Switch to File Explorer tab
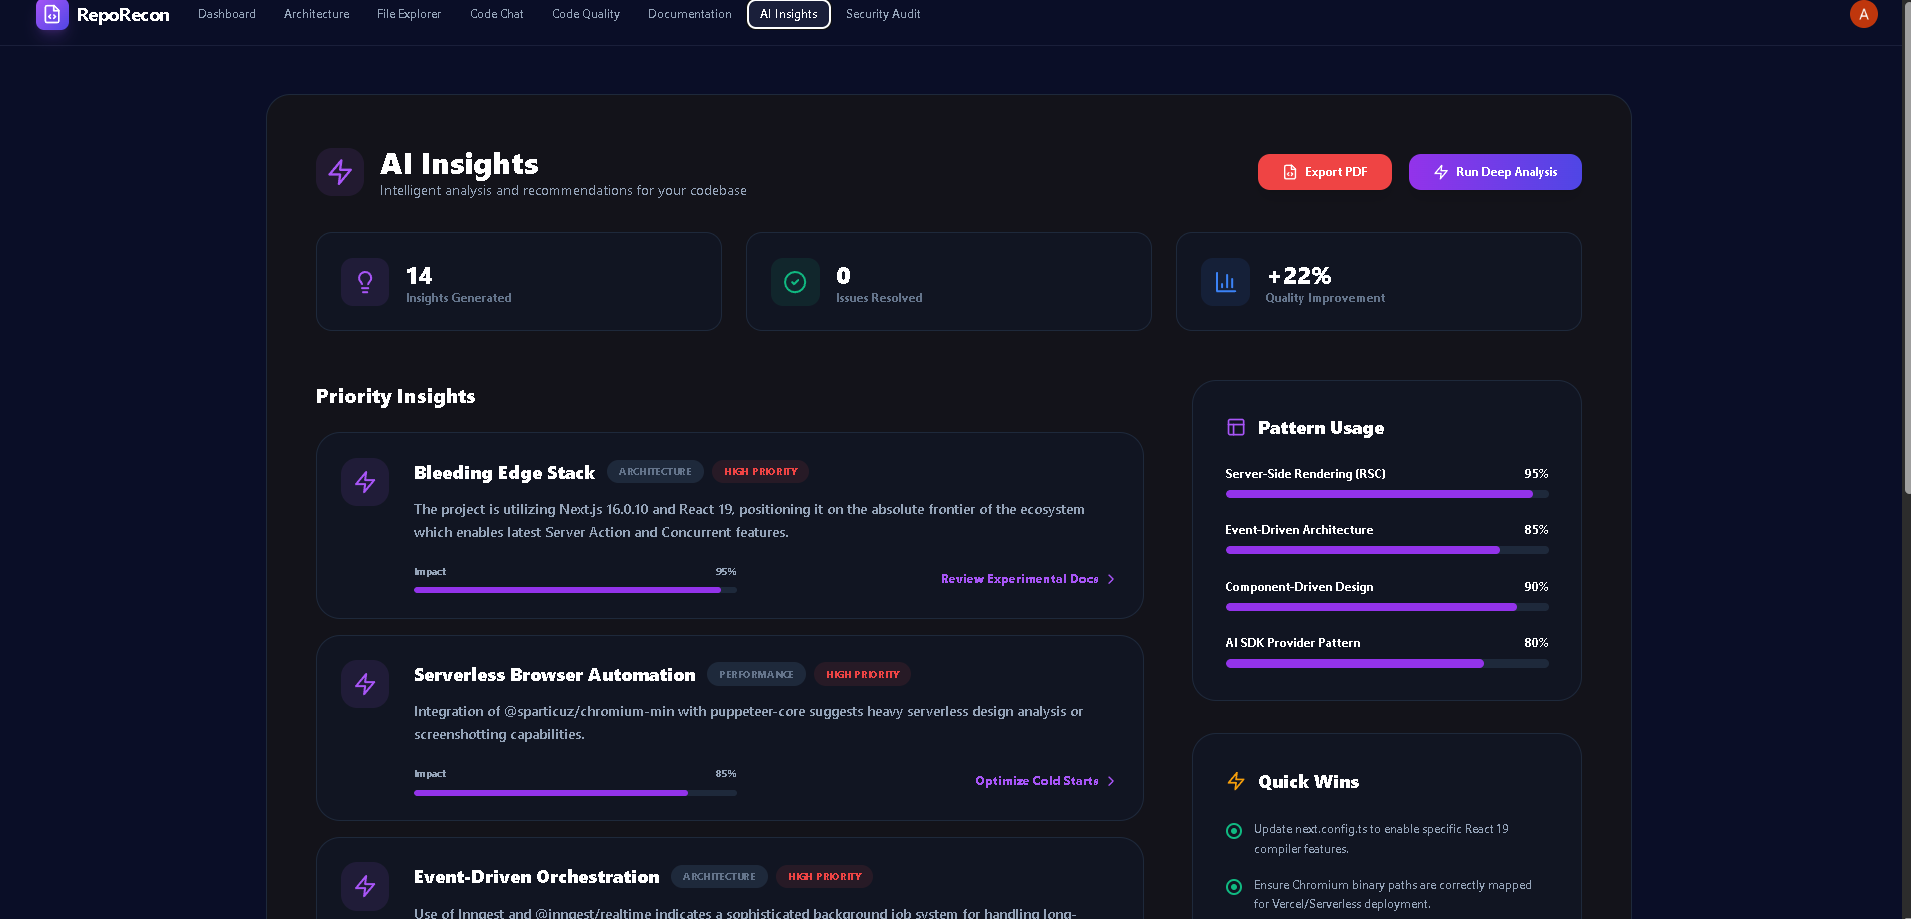This screenshot has height=919, width=1911. (409, 14)
